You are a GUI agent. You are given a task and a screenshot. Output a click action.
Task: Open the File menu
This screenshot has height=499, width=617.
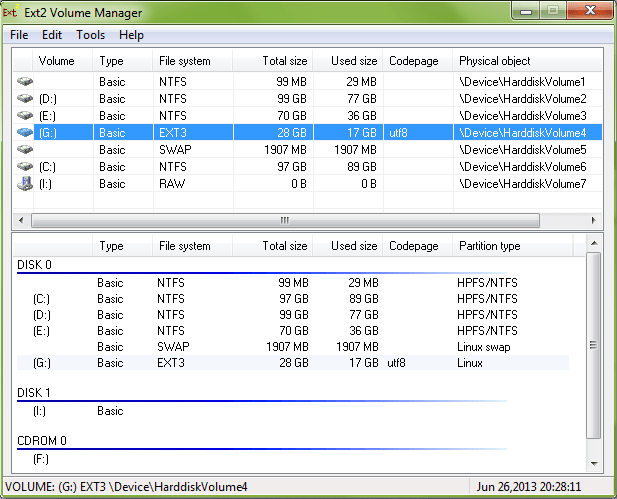(19, 35)
